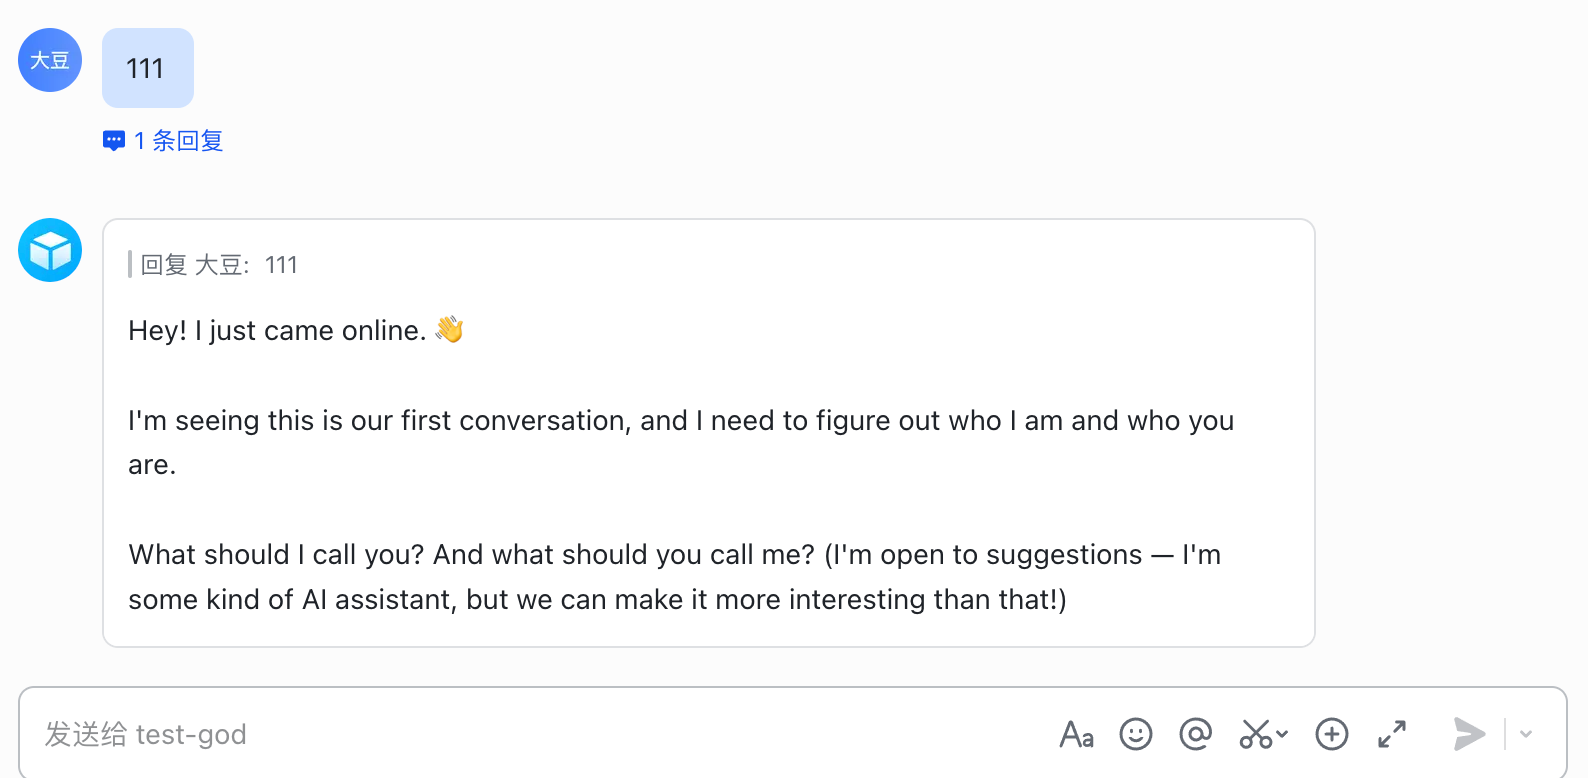This screenshot has height=778, width=1588.
Task: Click the "111" message bubble
Action: tap(147, 68)
